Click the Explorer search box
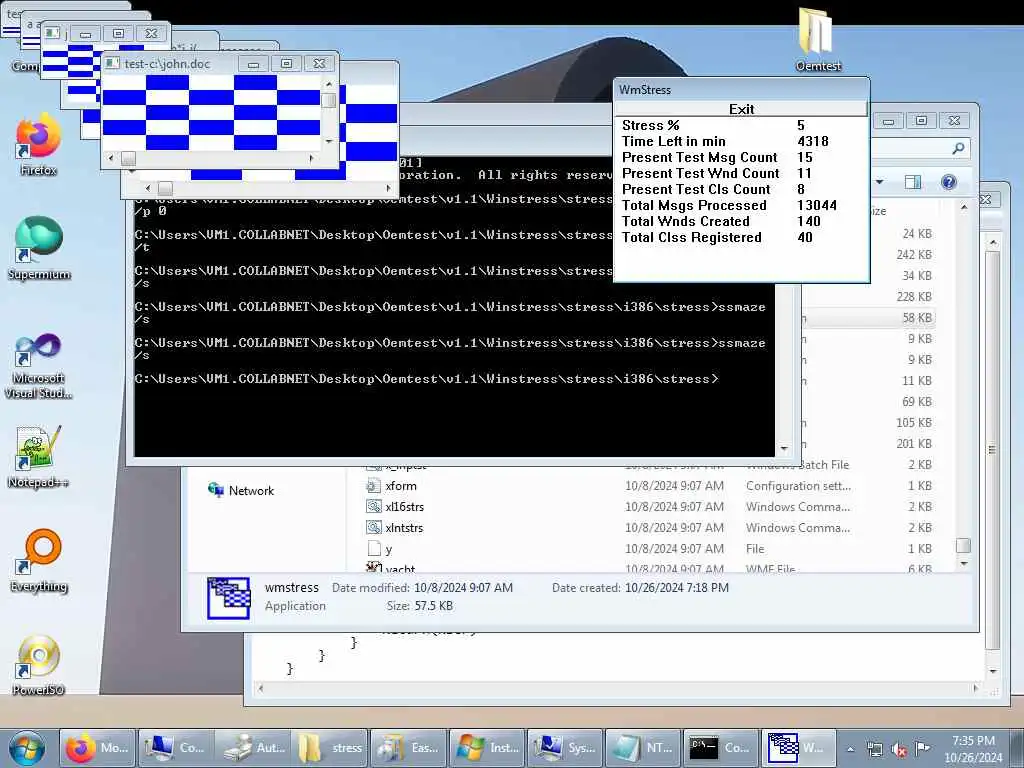 coord(920,149)
